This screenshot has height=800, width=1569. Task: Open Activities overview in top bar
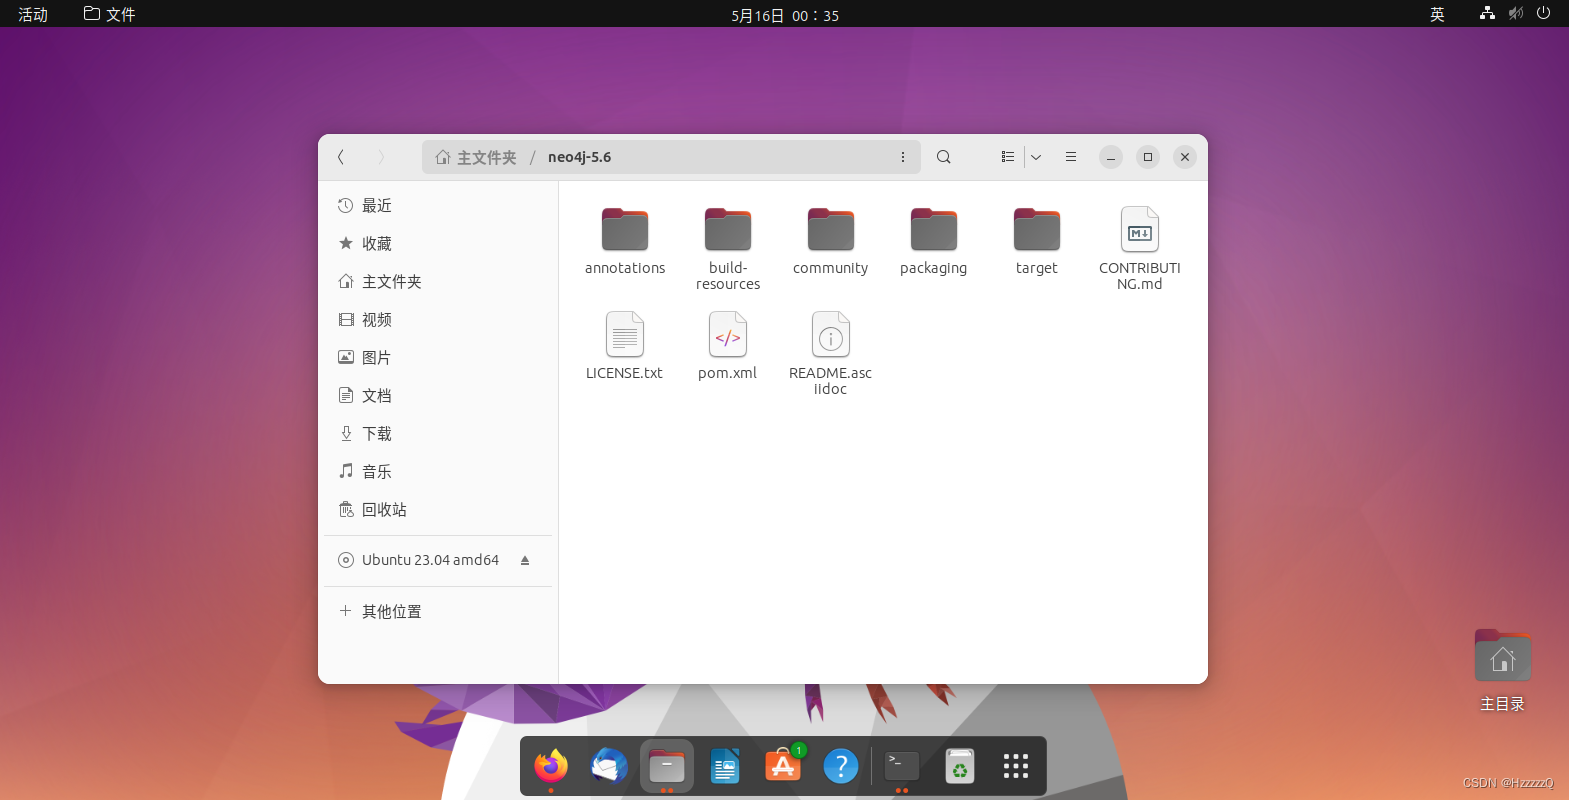coord(33,14)
